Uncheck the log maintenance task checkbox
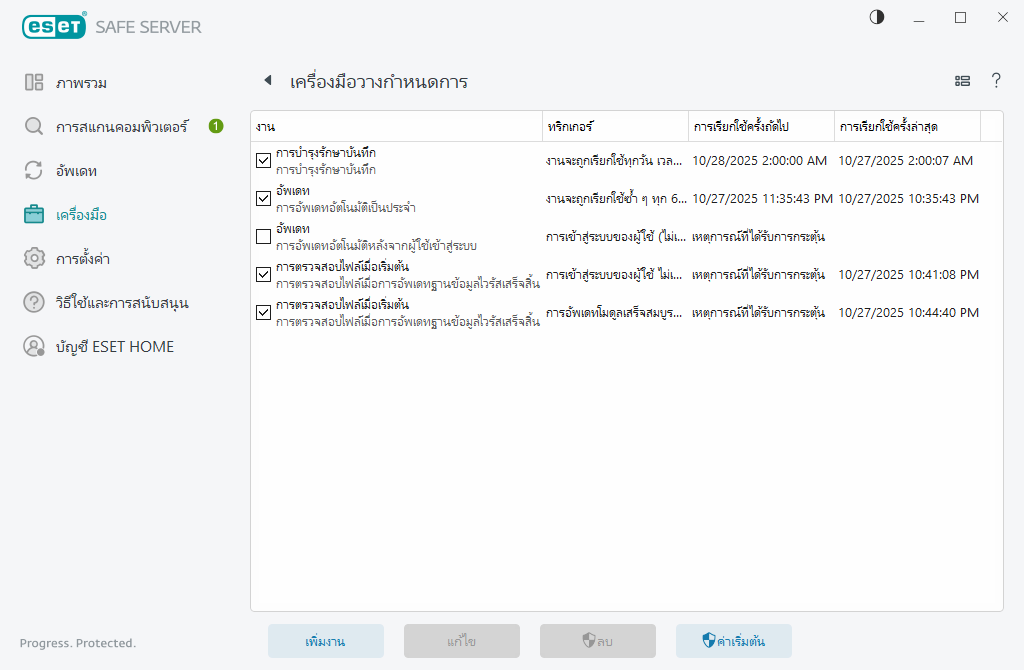 (x=263, y=161)
